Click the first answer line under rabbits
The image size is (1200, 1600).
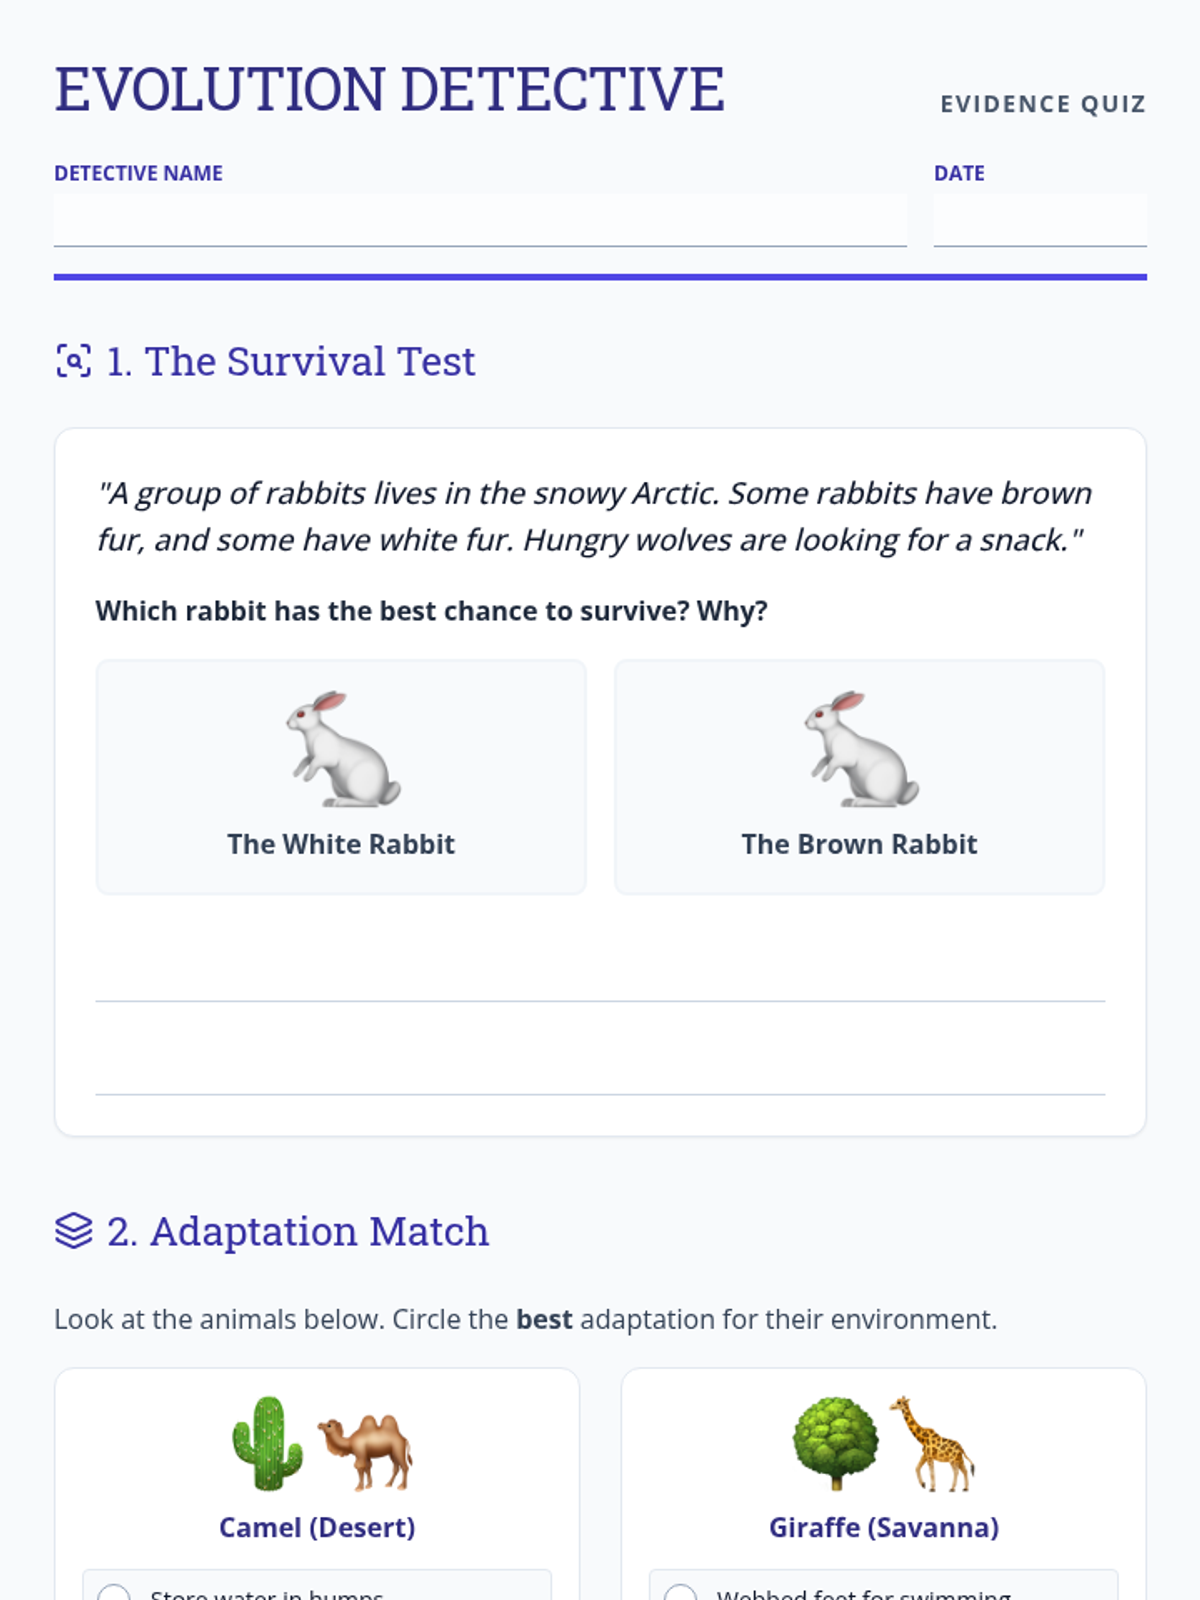(x=600, y=978)
